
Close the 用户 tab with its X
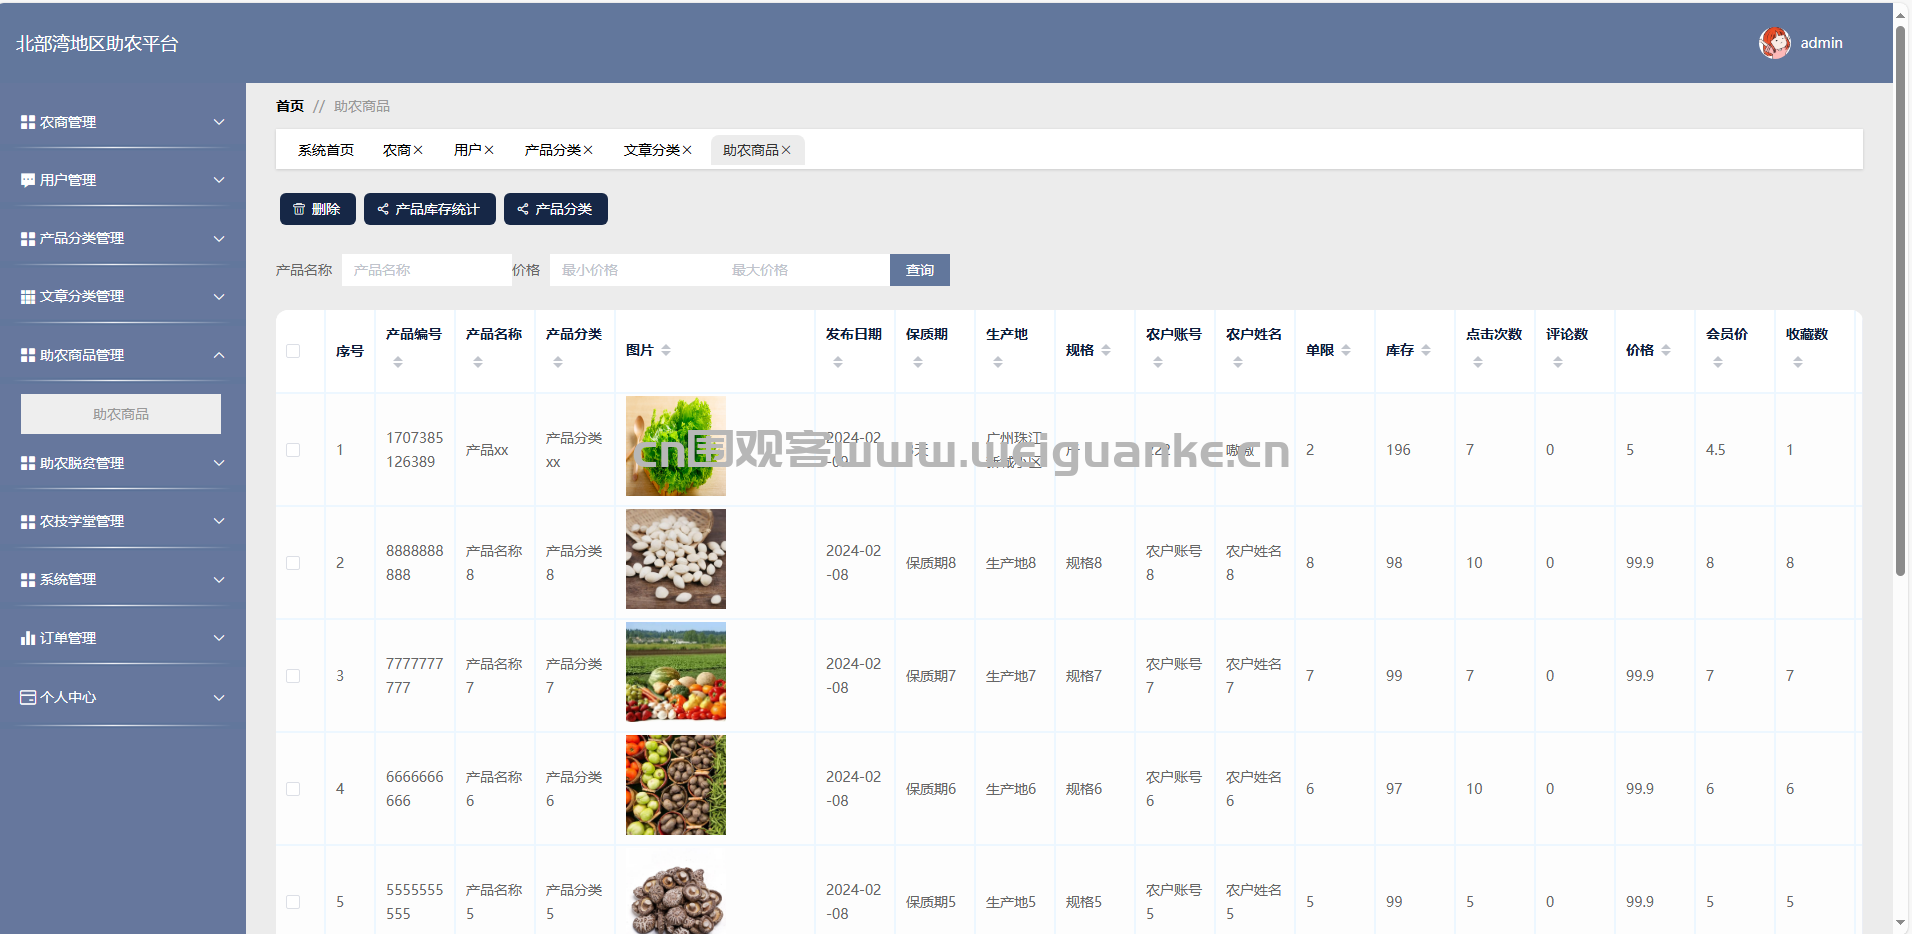[x=489, y=150]
